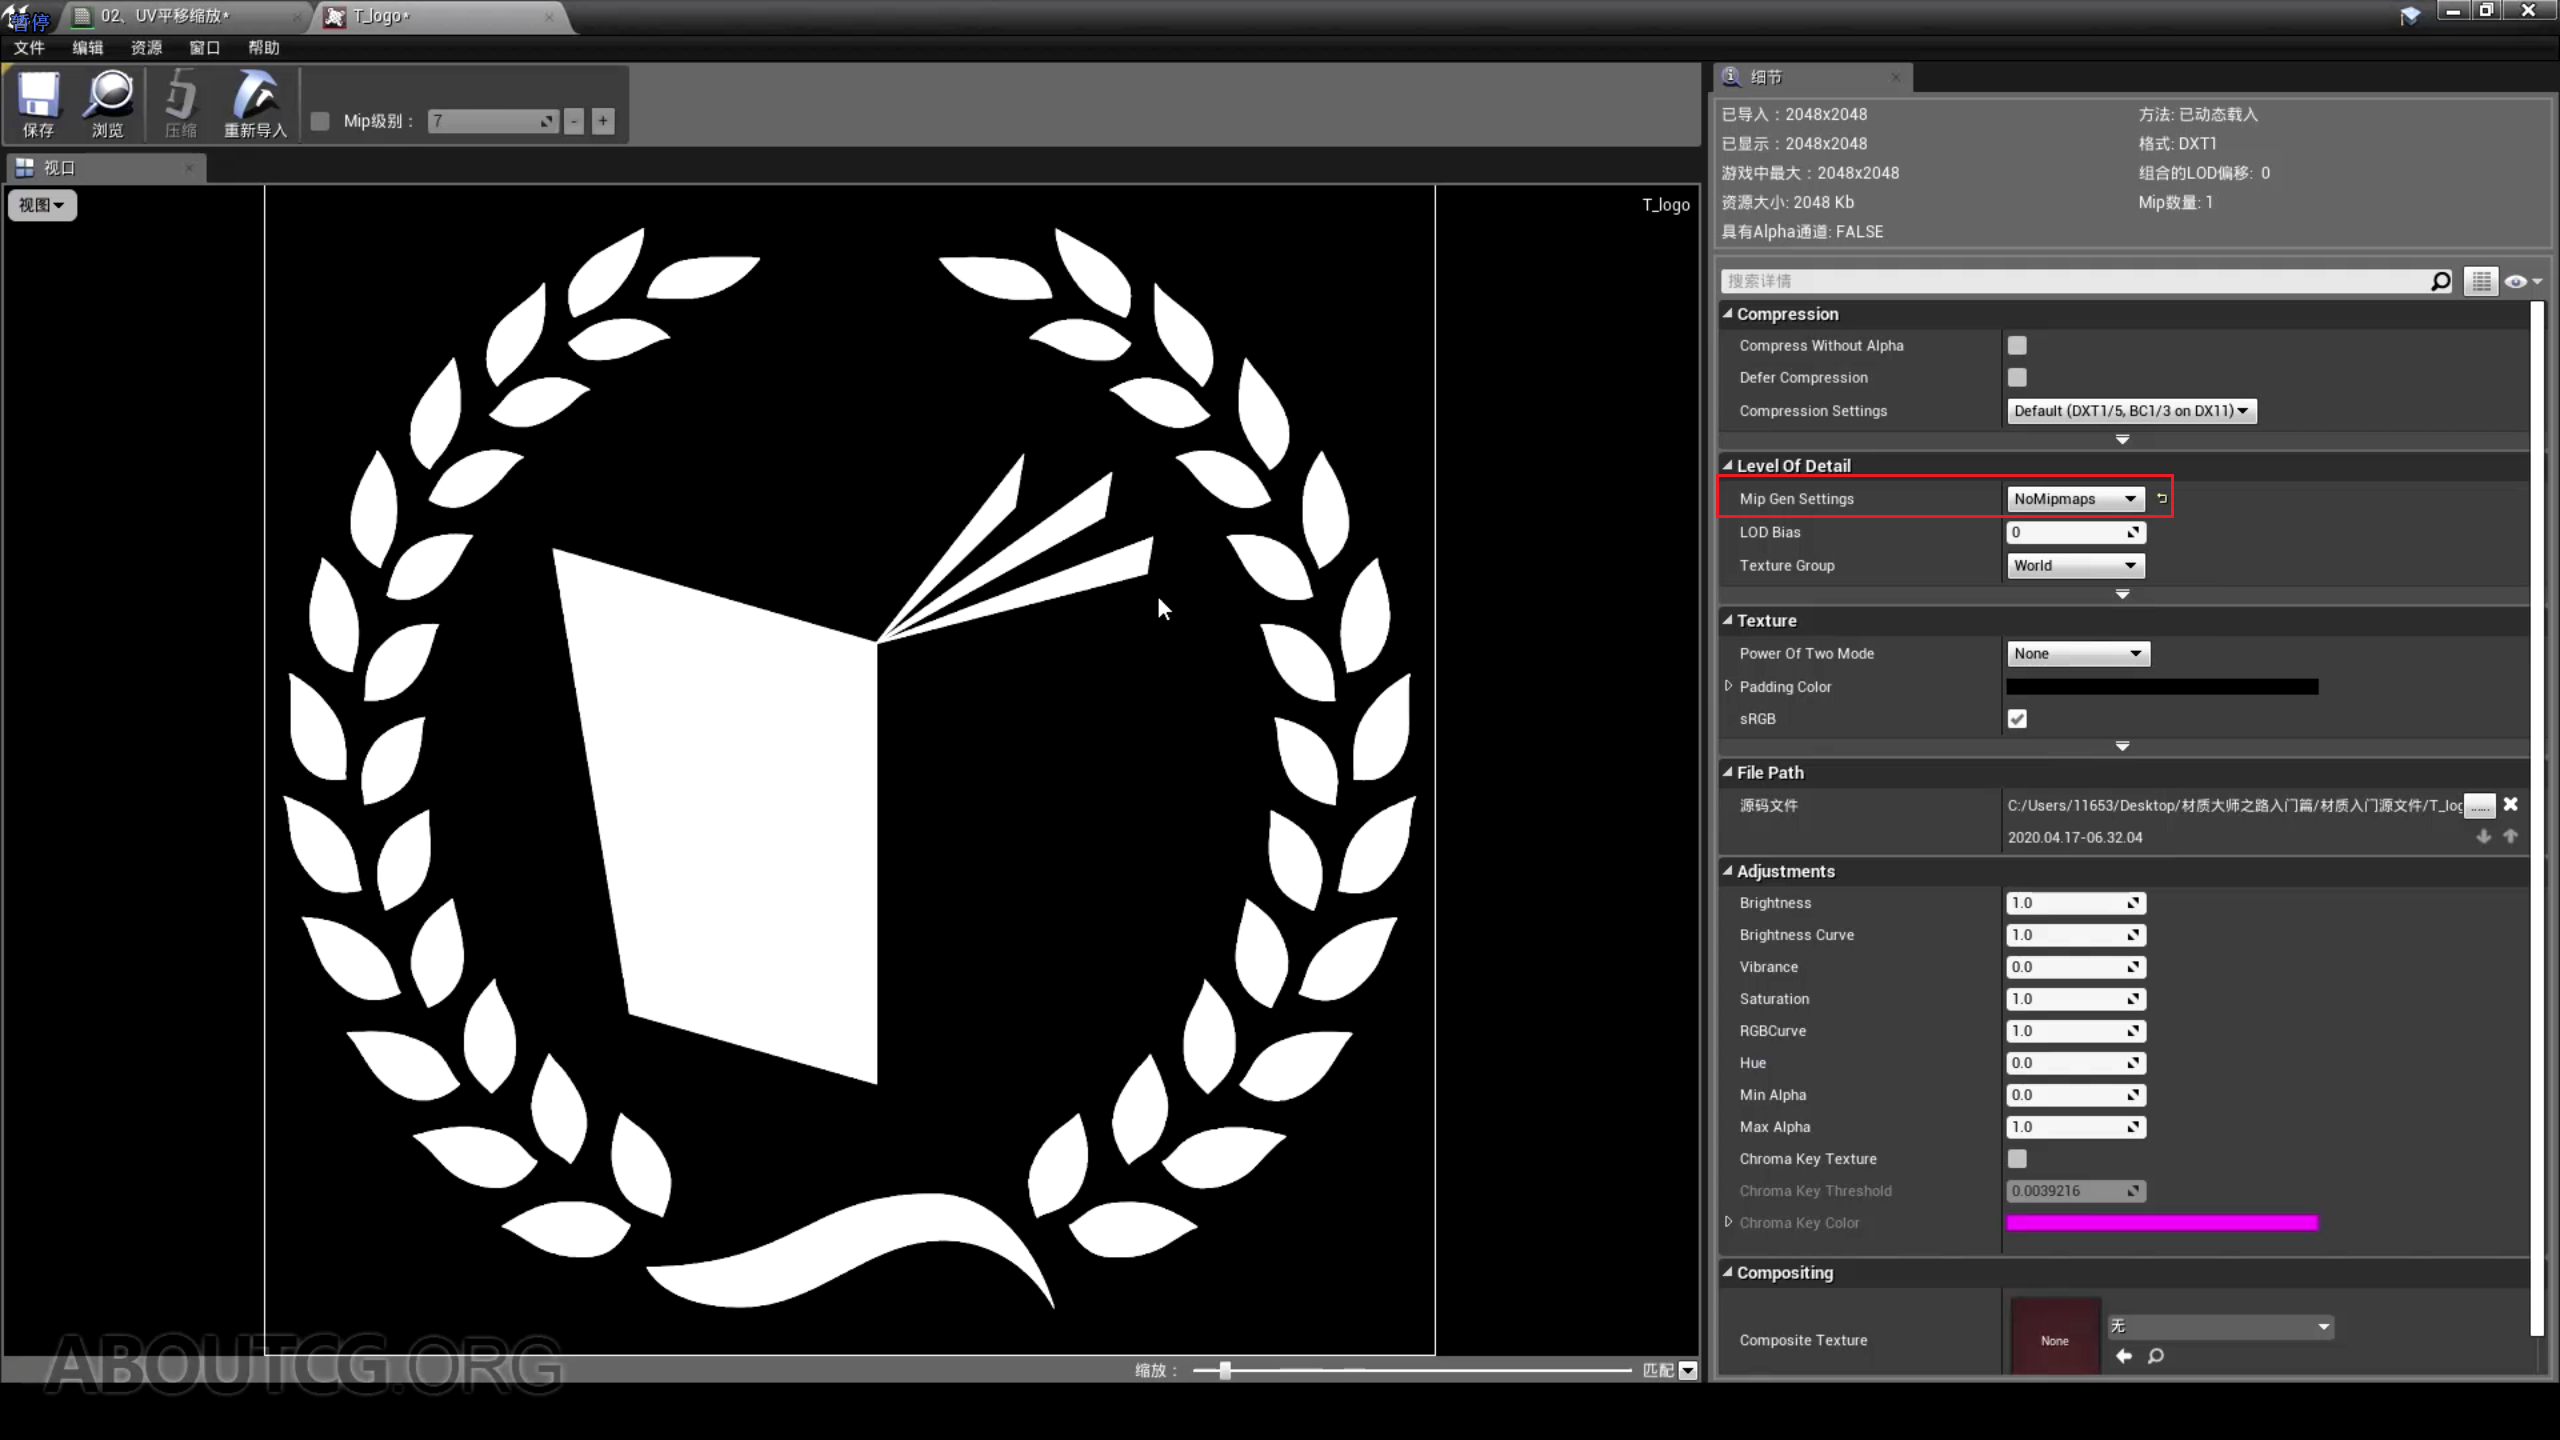Image resolution: width=2560 pixels, height=1440 pixels.
Task: Collapse the Adjustments section
Action: click(1729, 871)
